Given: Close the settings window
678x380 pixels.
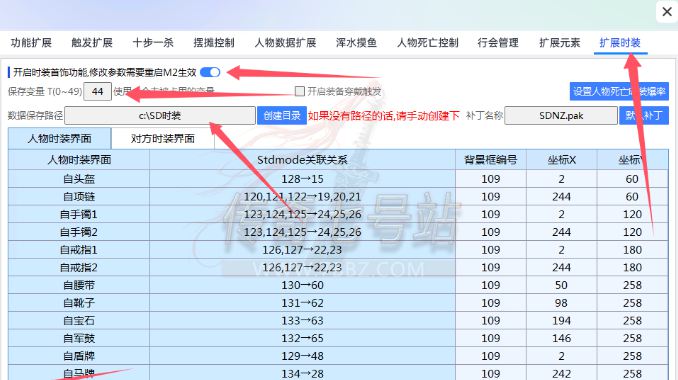Looking at the screenshot, I should tap(666, 12).
